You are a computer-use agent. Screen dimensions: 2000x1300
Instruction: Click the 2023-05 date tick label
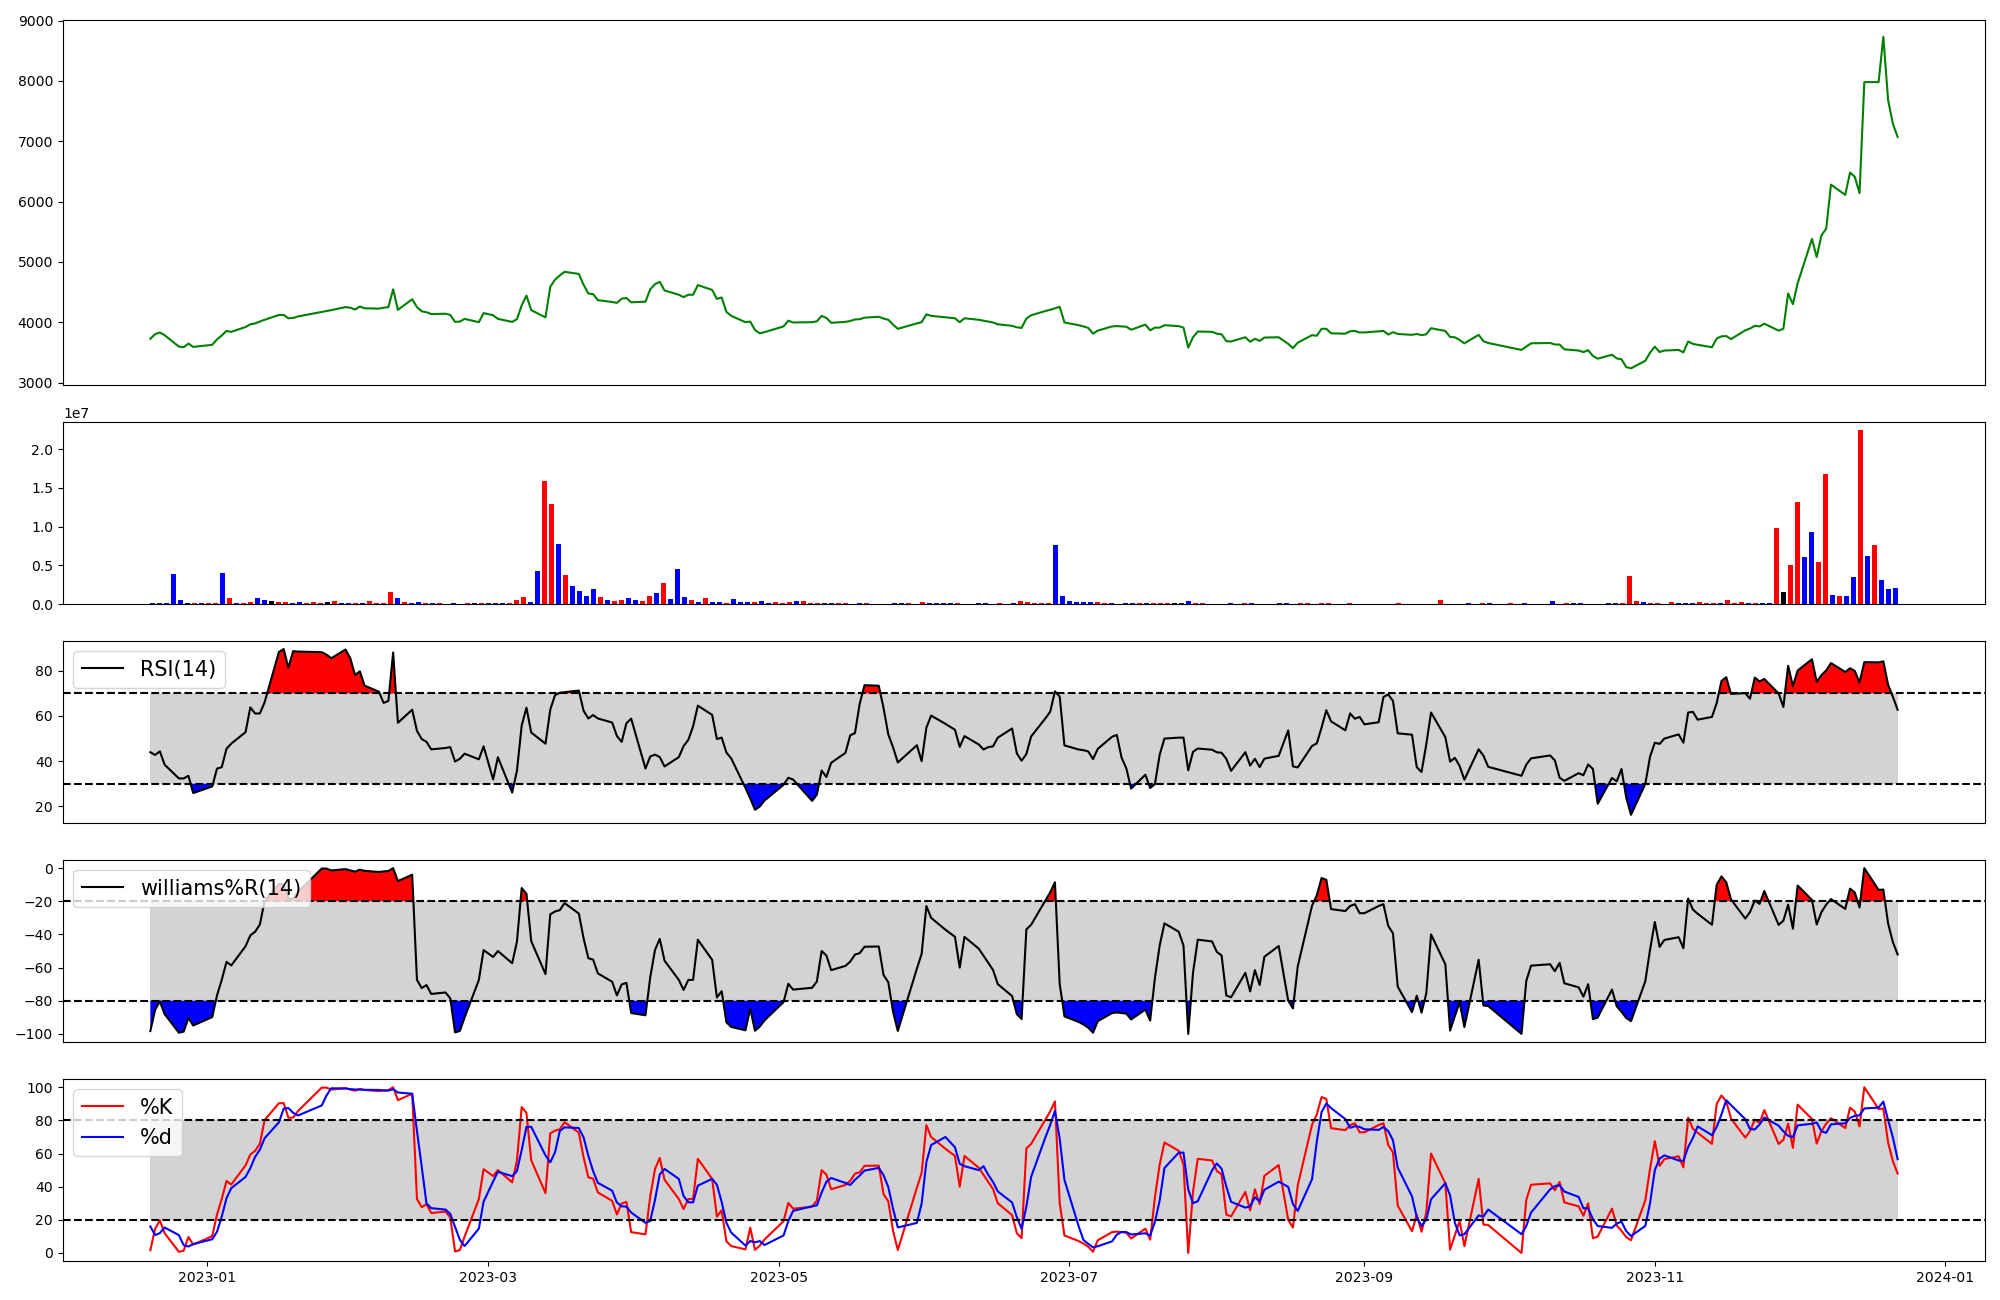point(778,1277)
